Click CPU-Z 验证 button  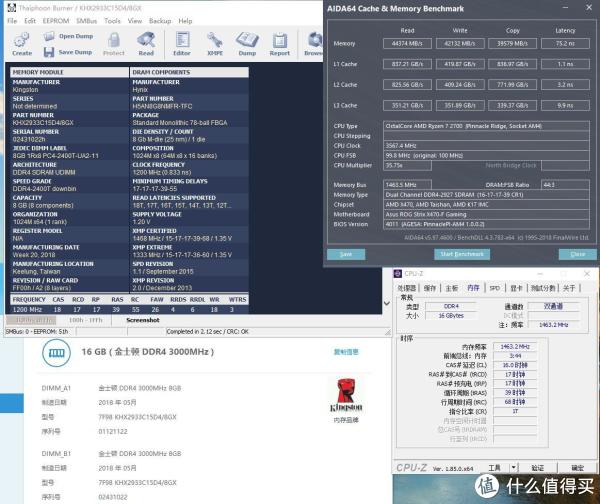coord(538,468)
